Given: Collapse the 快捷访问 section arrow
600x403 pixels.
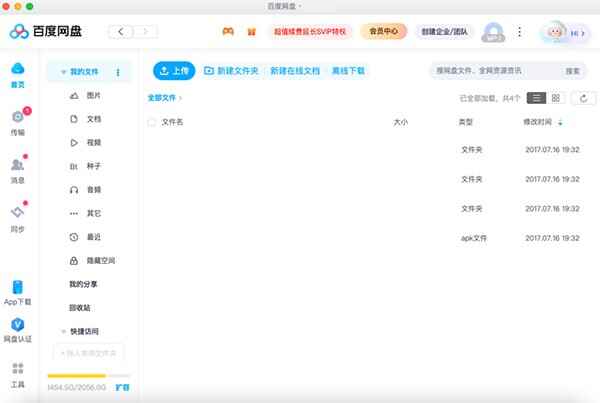Looking at the screenshot, I should pyautogui.click(x=64, y=331).
